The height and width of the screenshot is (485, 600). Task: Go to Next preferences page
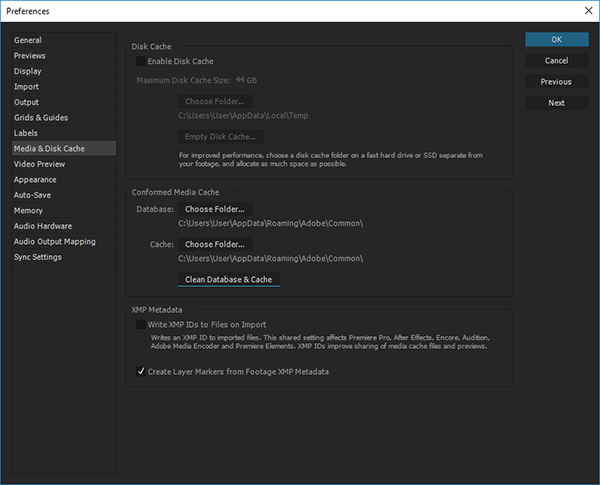[x=556, y=102]
